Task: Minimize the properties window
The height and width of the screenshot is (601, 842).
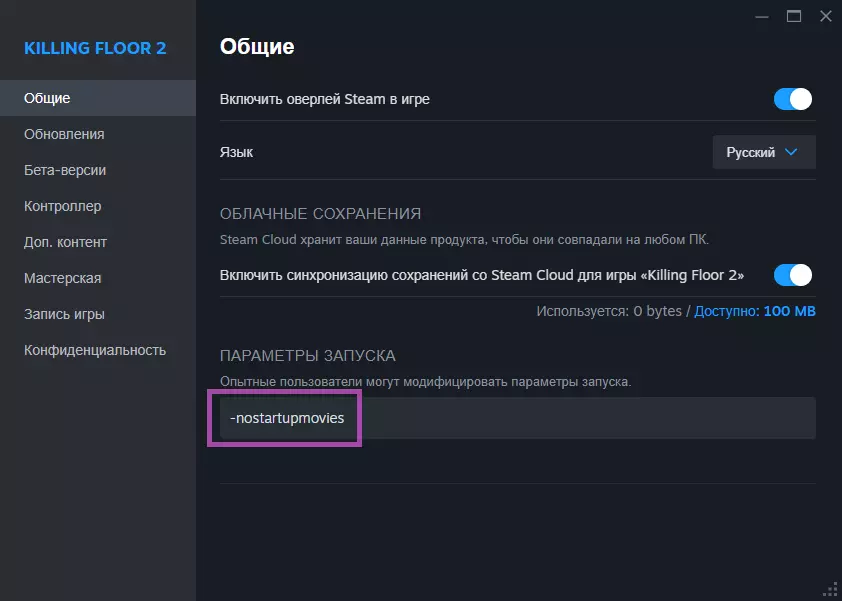Action: pos(764,15)
